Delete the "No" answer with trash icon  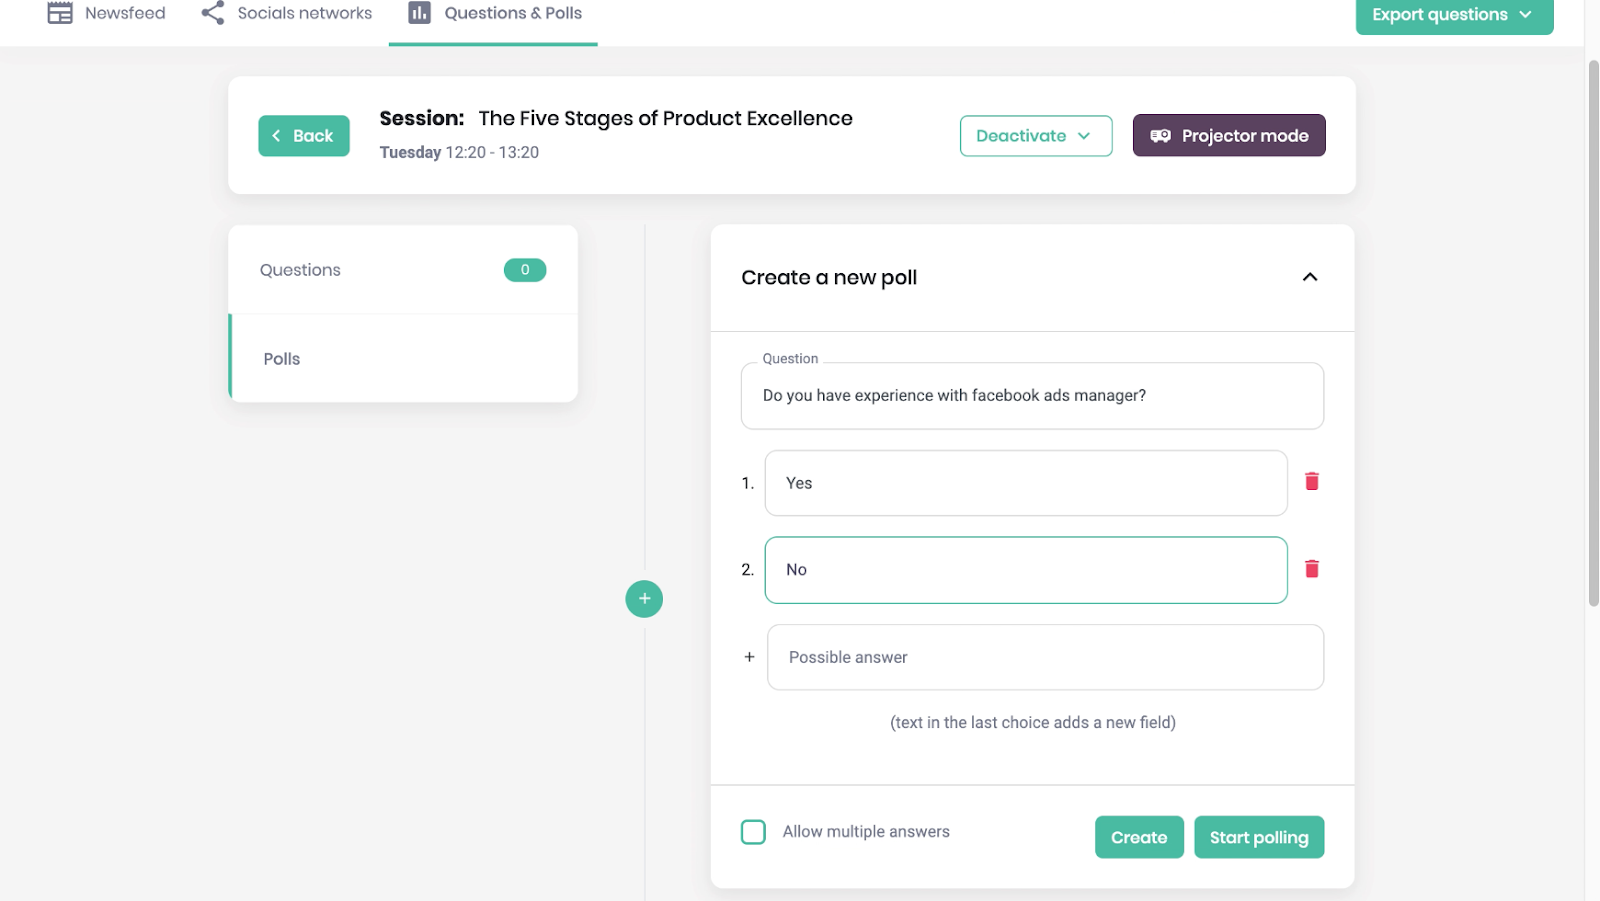pyautogui.click(x=1312, y=569)
